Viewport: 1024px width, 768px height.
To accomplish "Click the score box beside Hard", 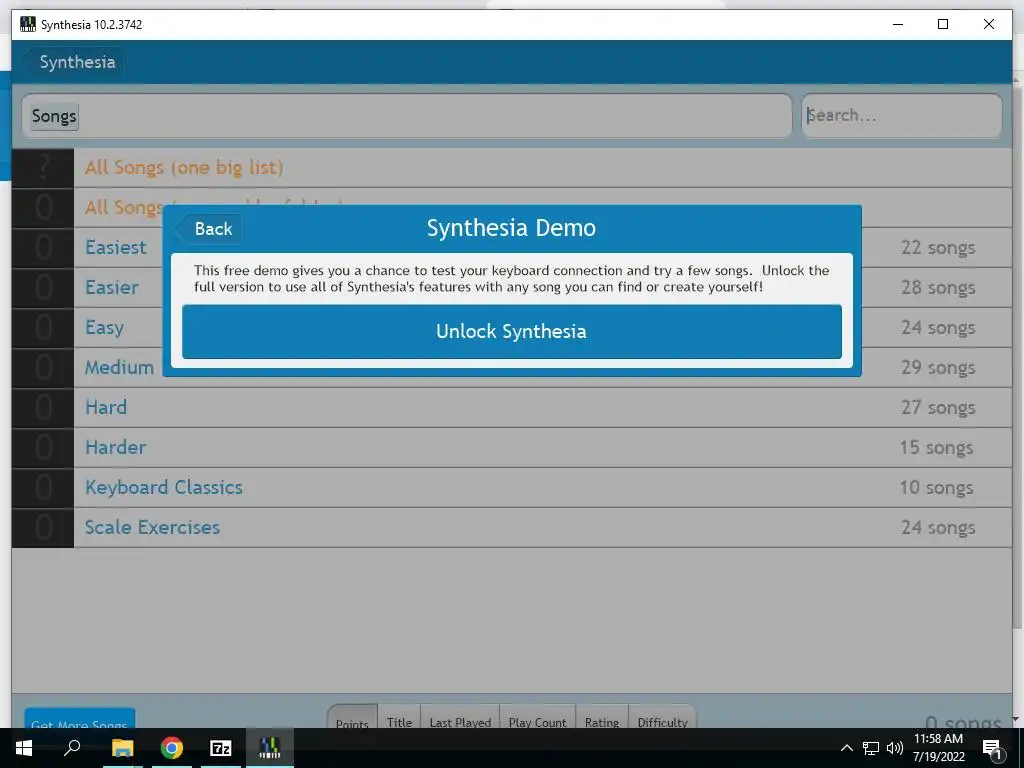I will 43,408.
